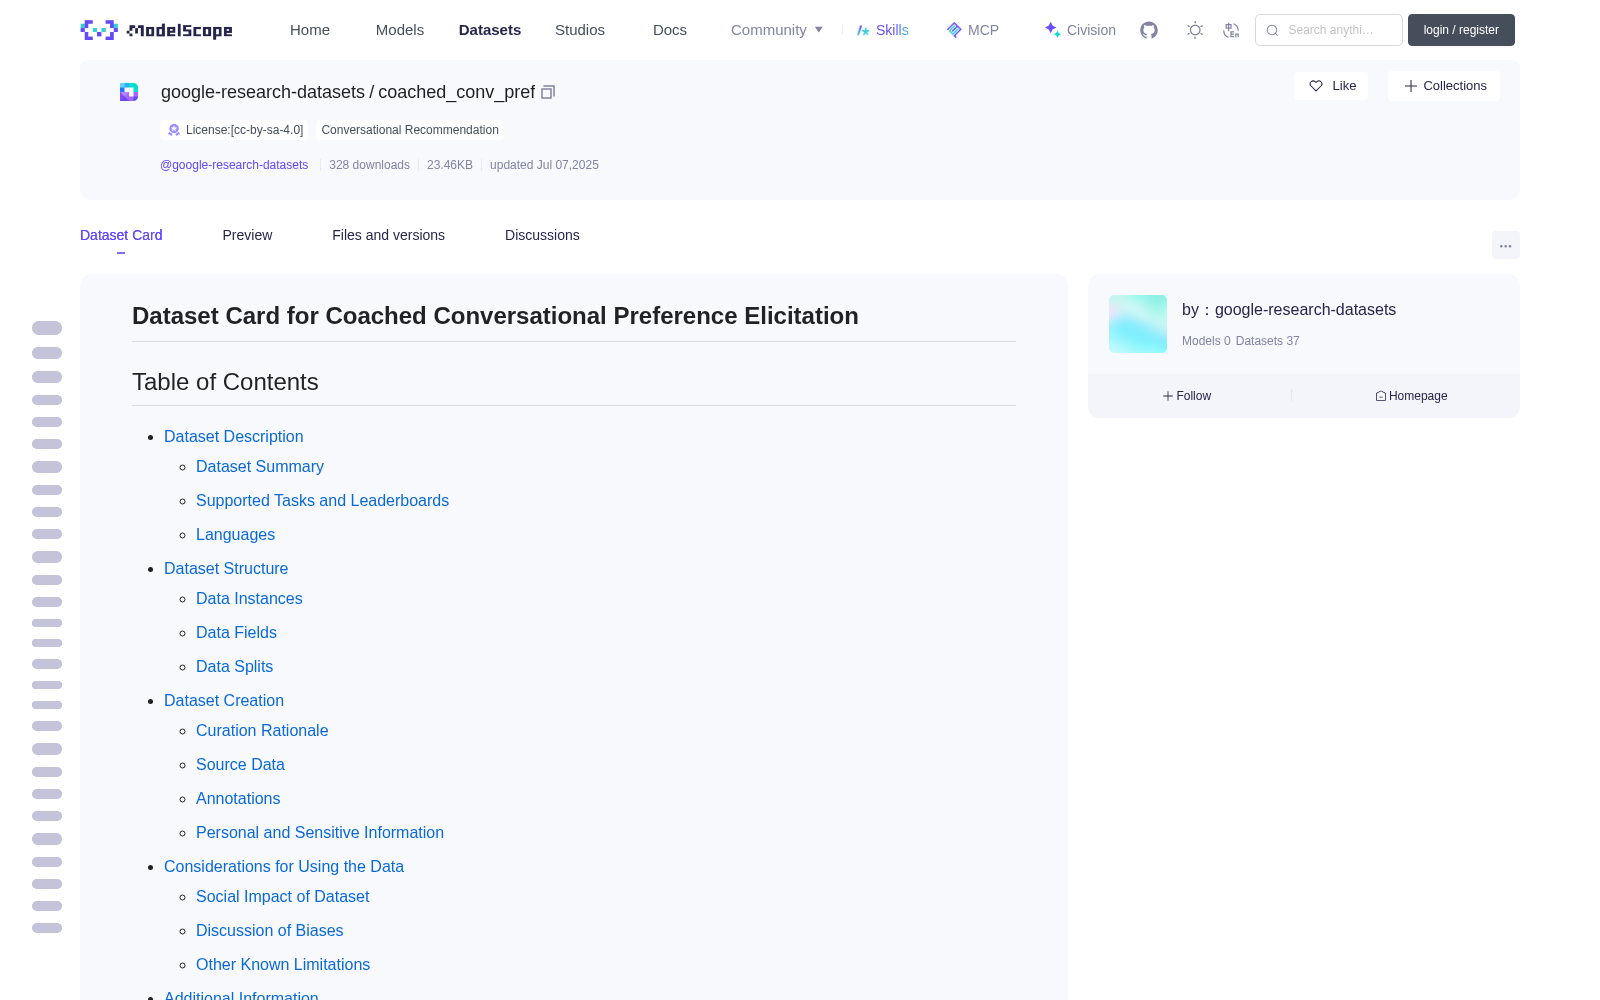Switch to the Preview tab
The image size is (1600, 1000).
pos(247,235)
